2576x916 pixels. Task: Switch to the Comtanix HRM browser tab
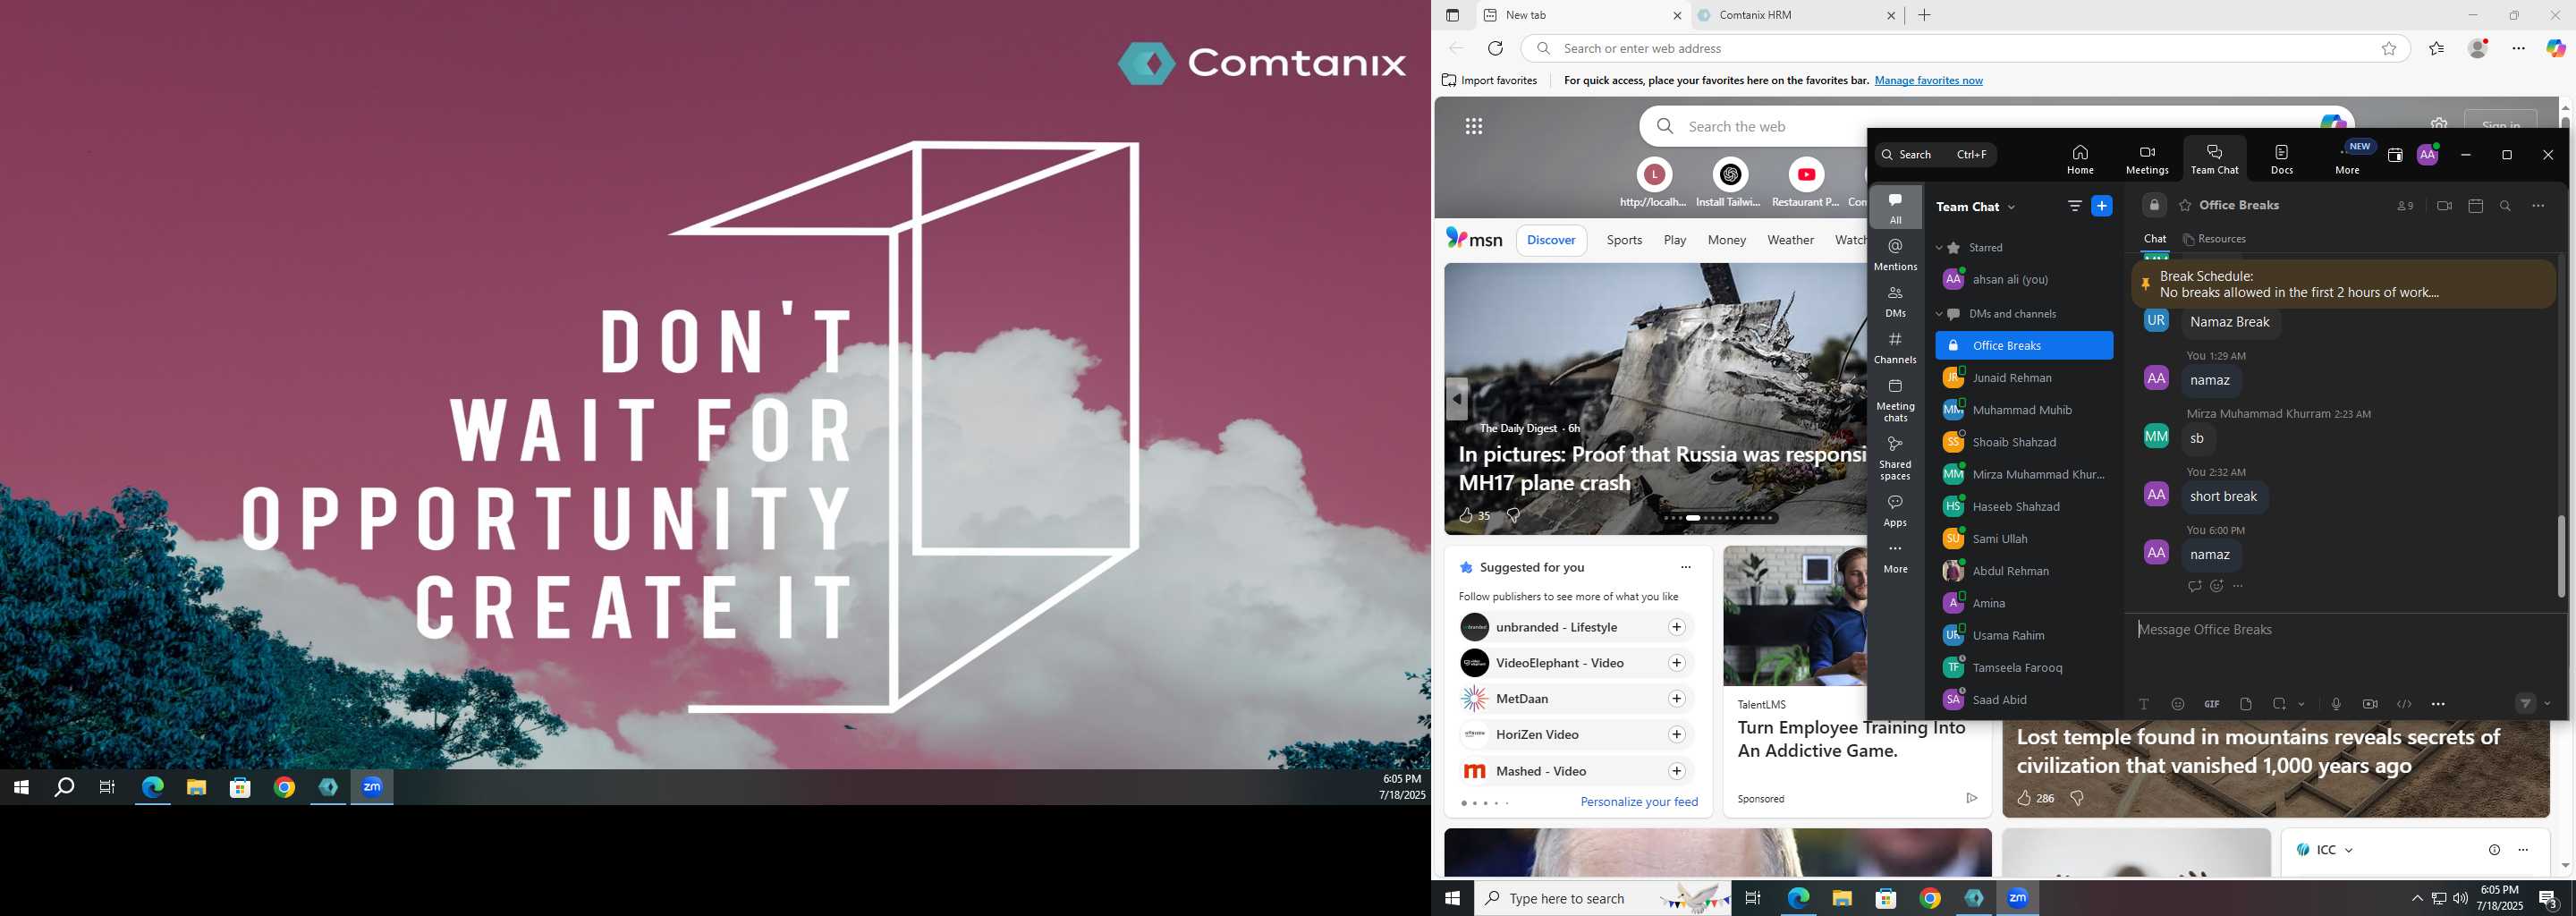(x=1797, y=15)
